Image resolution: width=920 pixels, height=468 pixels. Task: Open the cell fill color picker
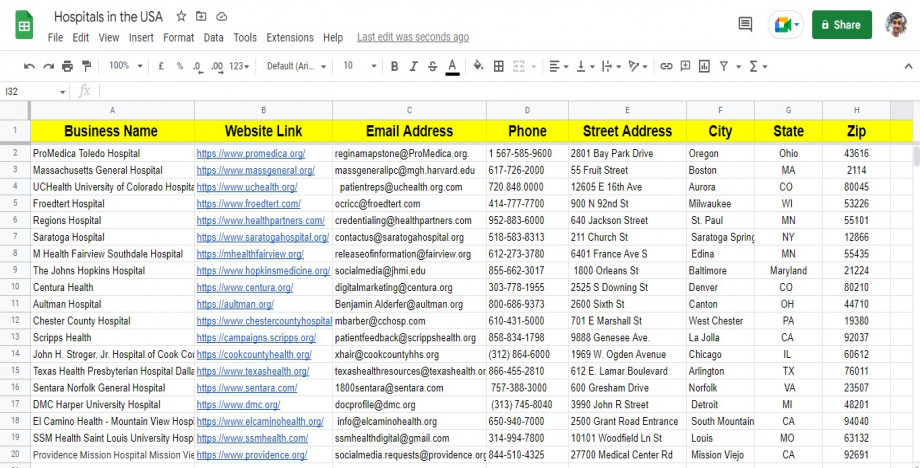click(478, 66)
